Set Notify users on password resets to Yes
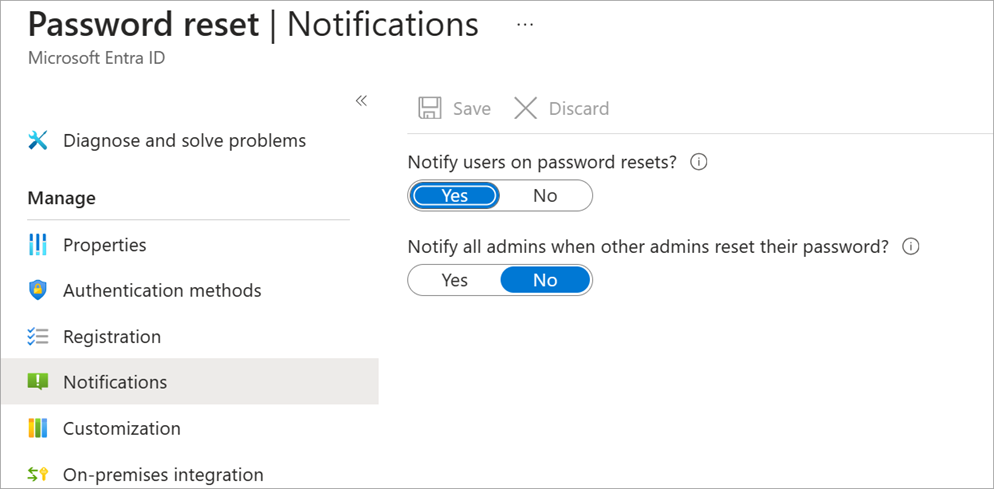The height and width of the screenshot is (489, 995). [x=454, y=195]
